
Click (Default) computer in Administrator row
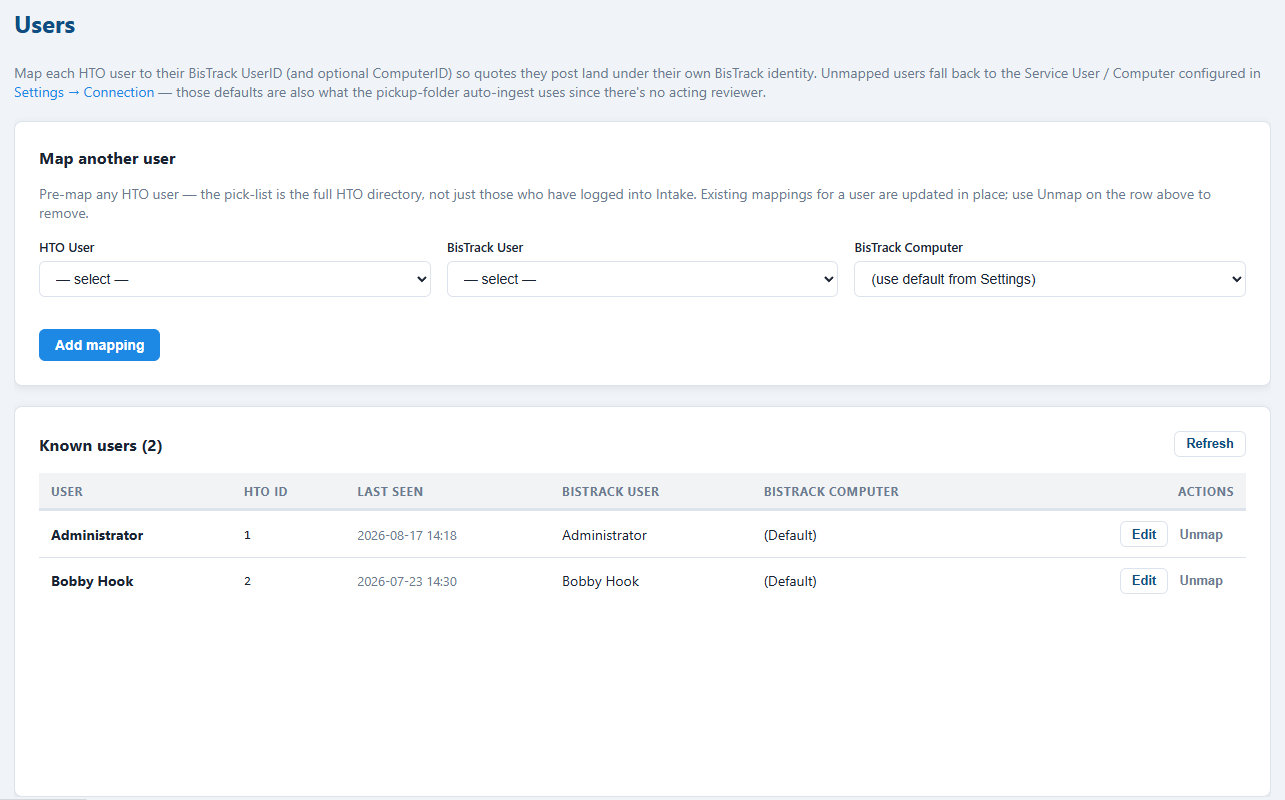click(x=790, y=535)
